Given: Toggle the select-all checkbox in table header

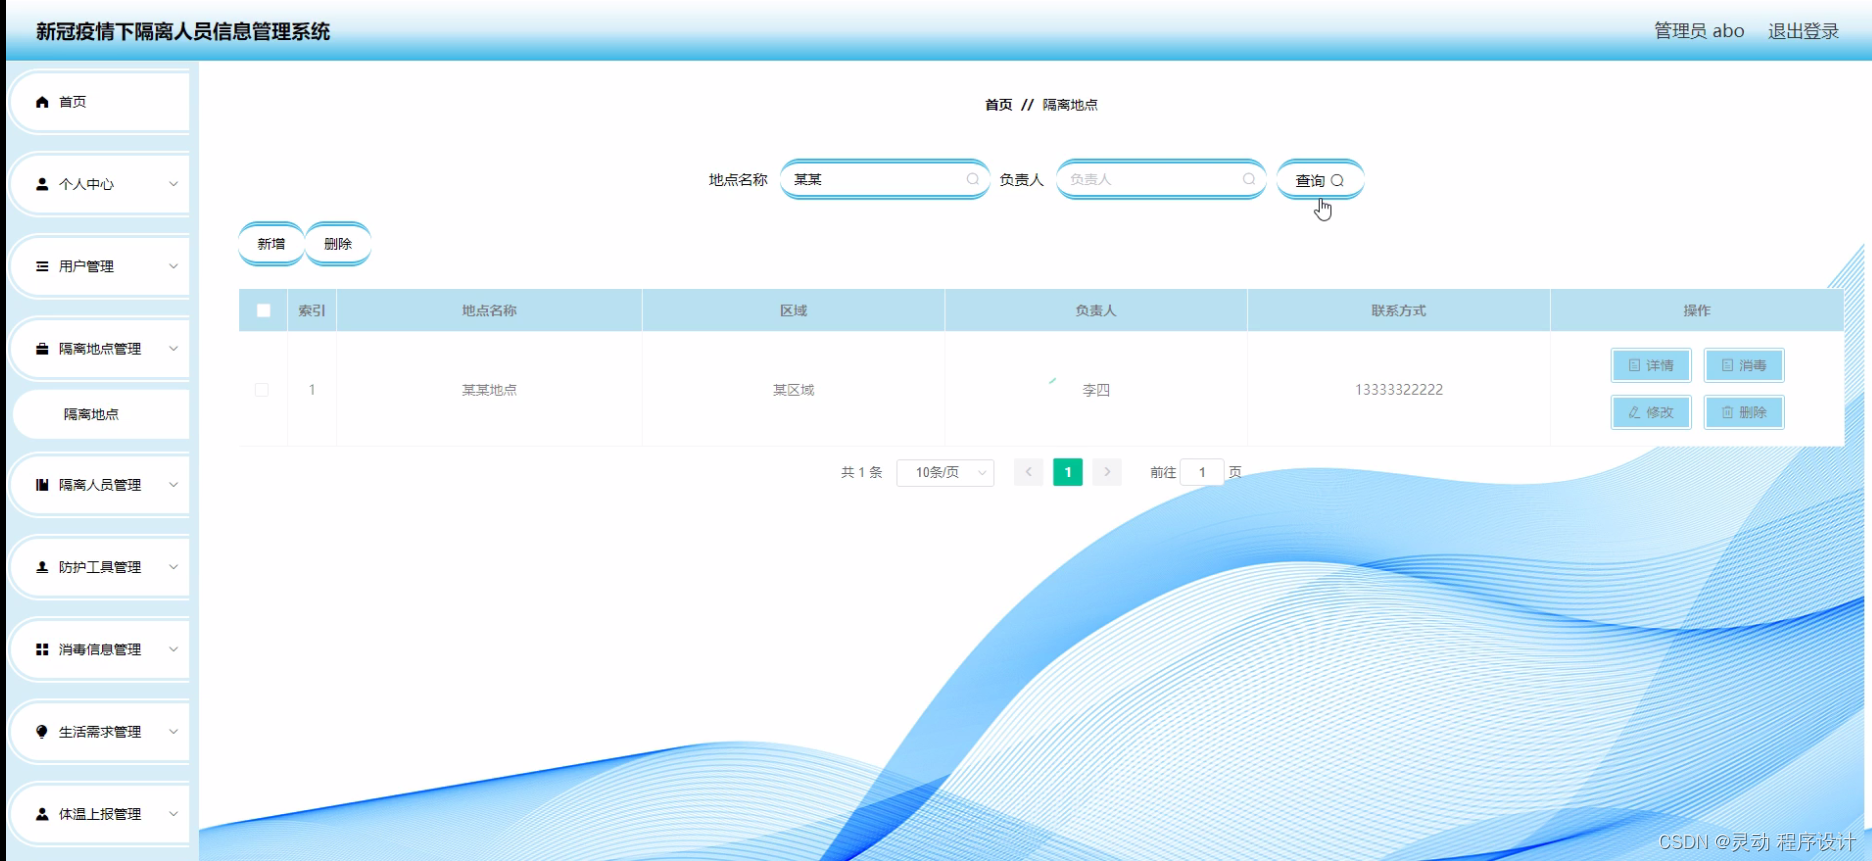Looking at the screenshot, I should (264, 311).
